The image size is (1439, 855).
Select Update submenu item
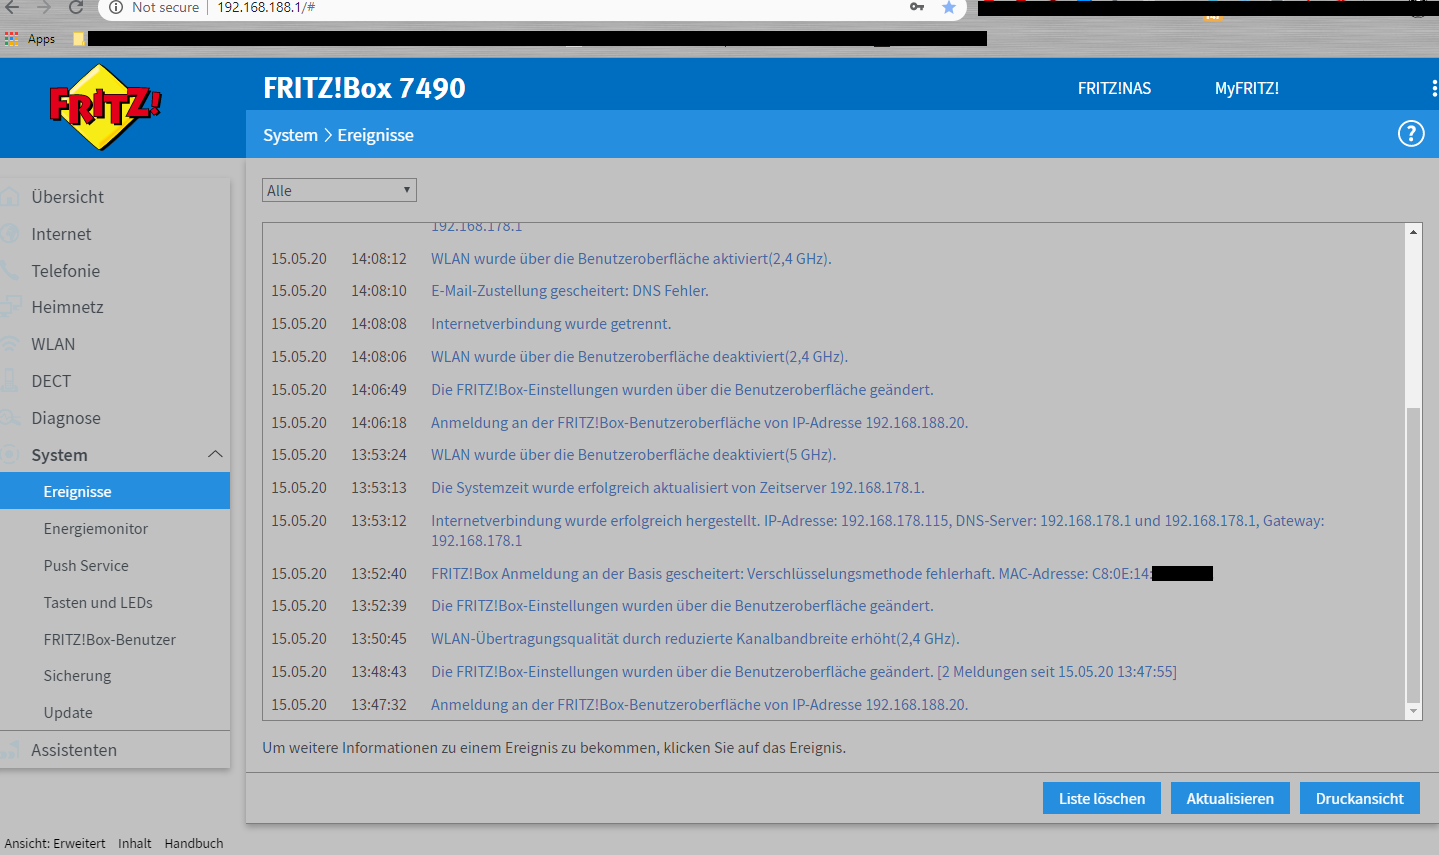68,713
